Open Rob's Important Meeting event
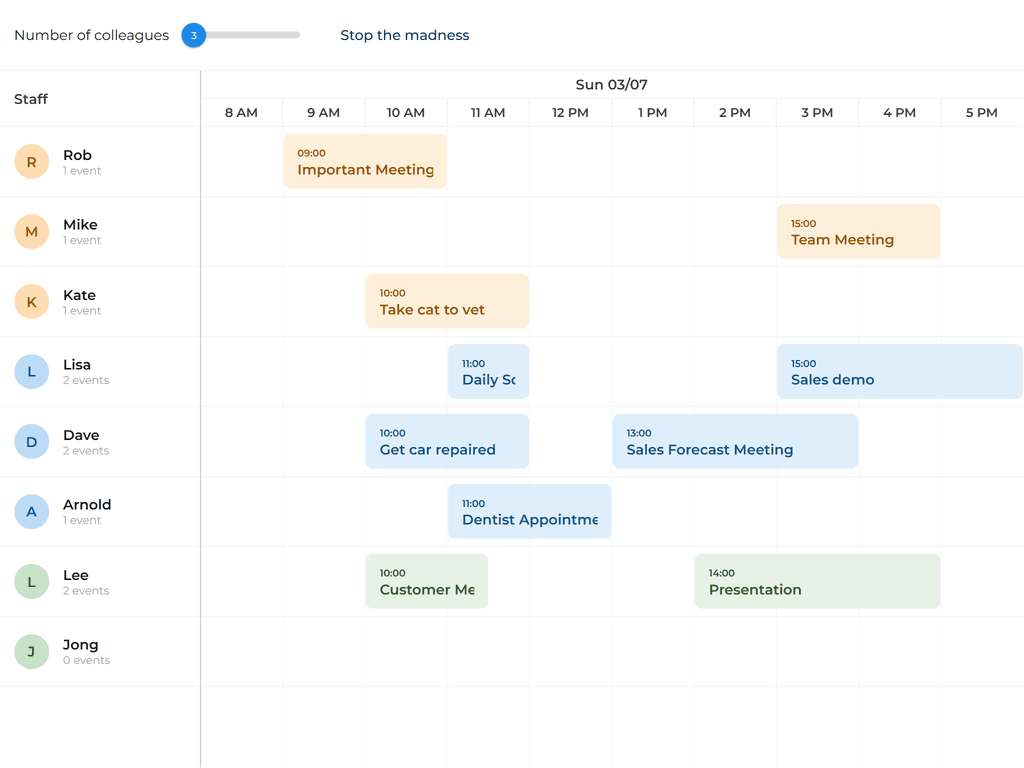 365,161
